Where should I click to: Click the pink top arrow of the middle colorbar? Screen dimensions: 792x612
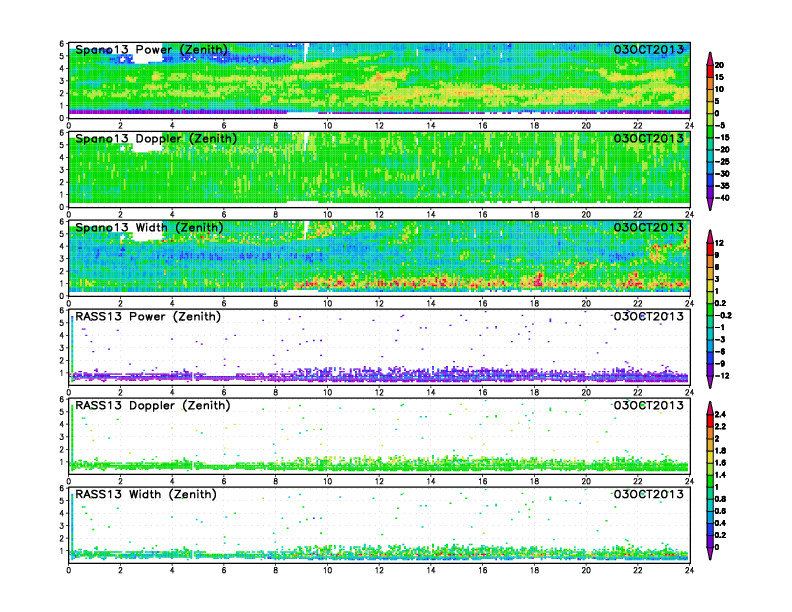pos(710,236)
